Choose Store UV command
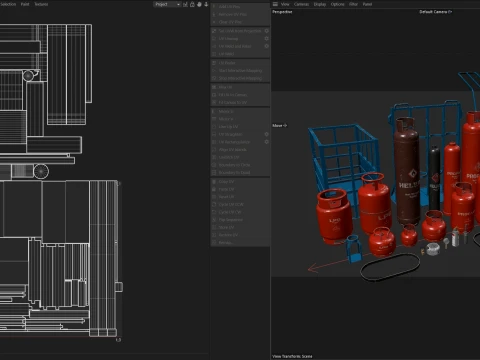Image resolution: width=480 pixels, height=360 pixels. point(240,227)
